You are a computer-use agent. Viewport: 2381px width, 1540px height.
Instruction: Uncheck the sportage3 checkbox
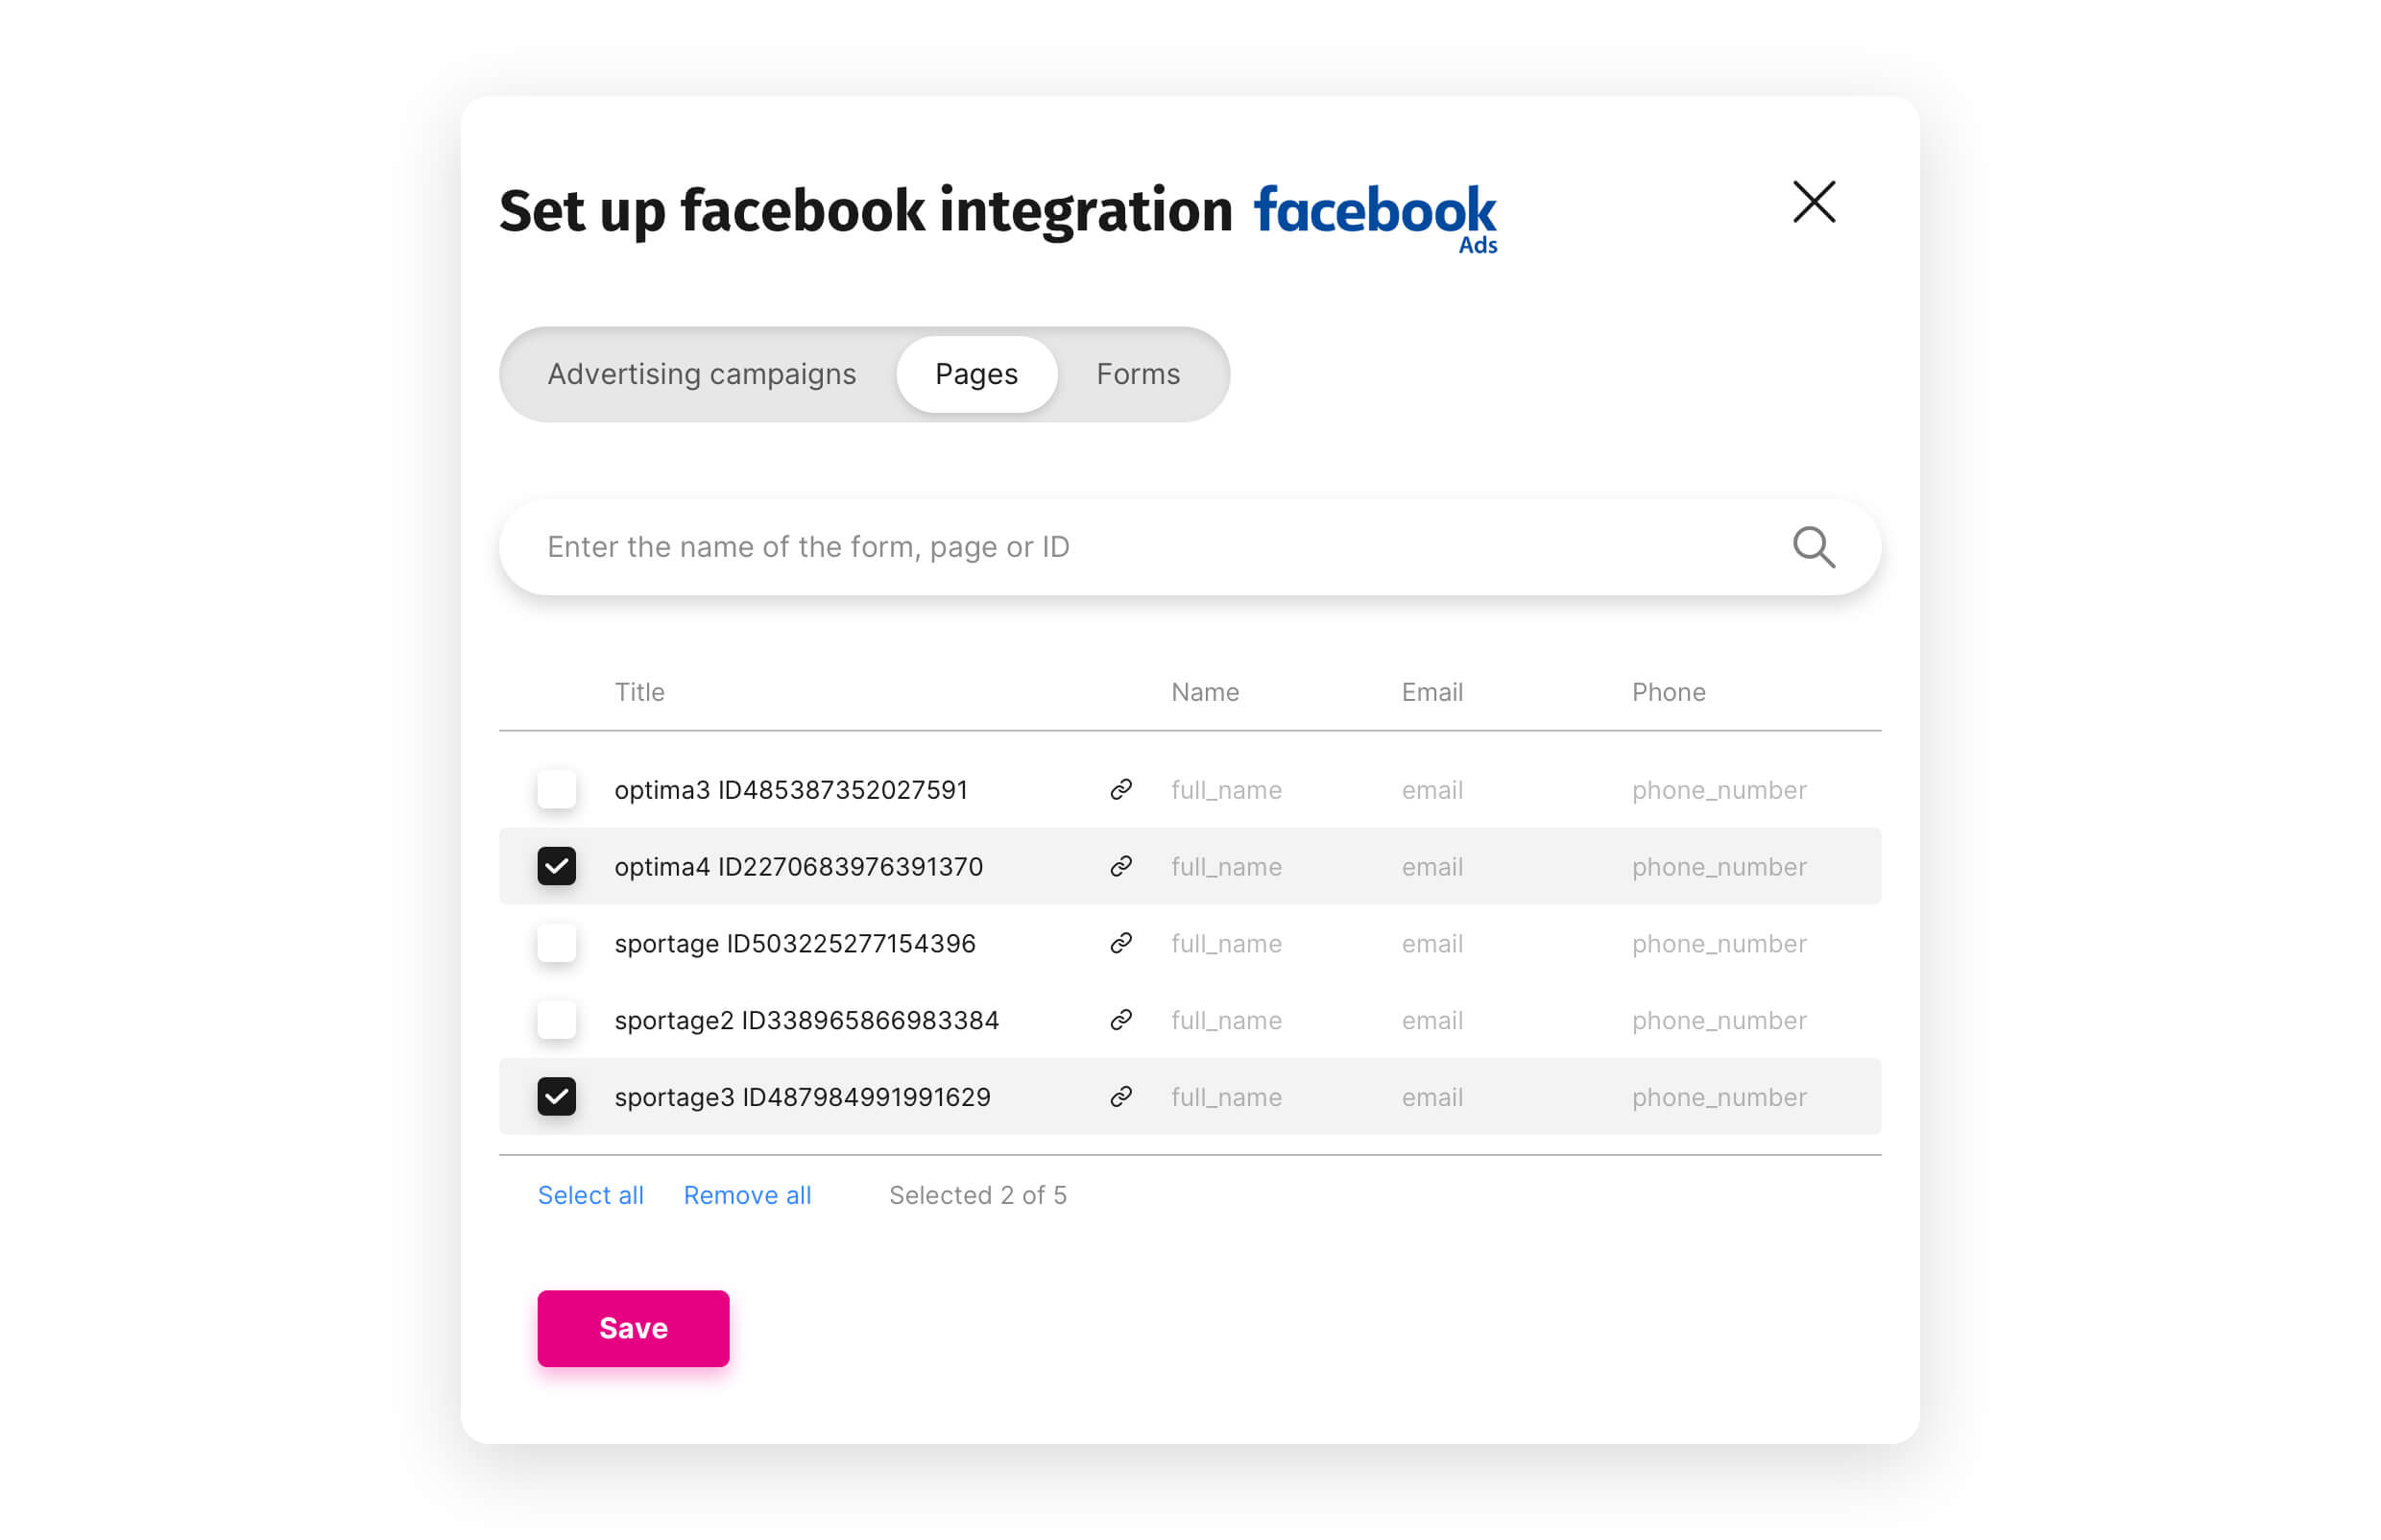click(557, 1097)
